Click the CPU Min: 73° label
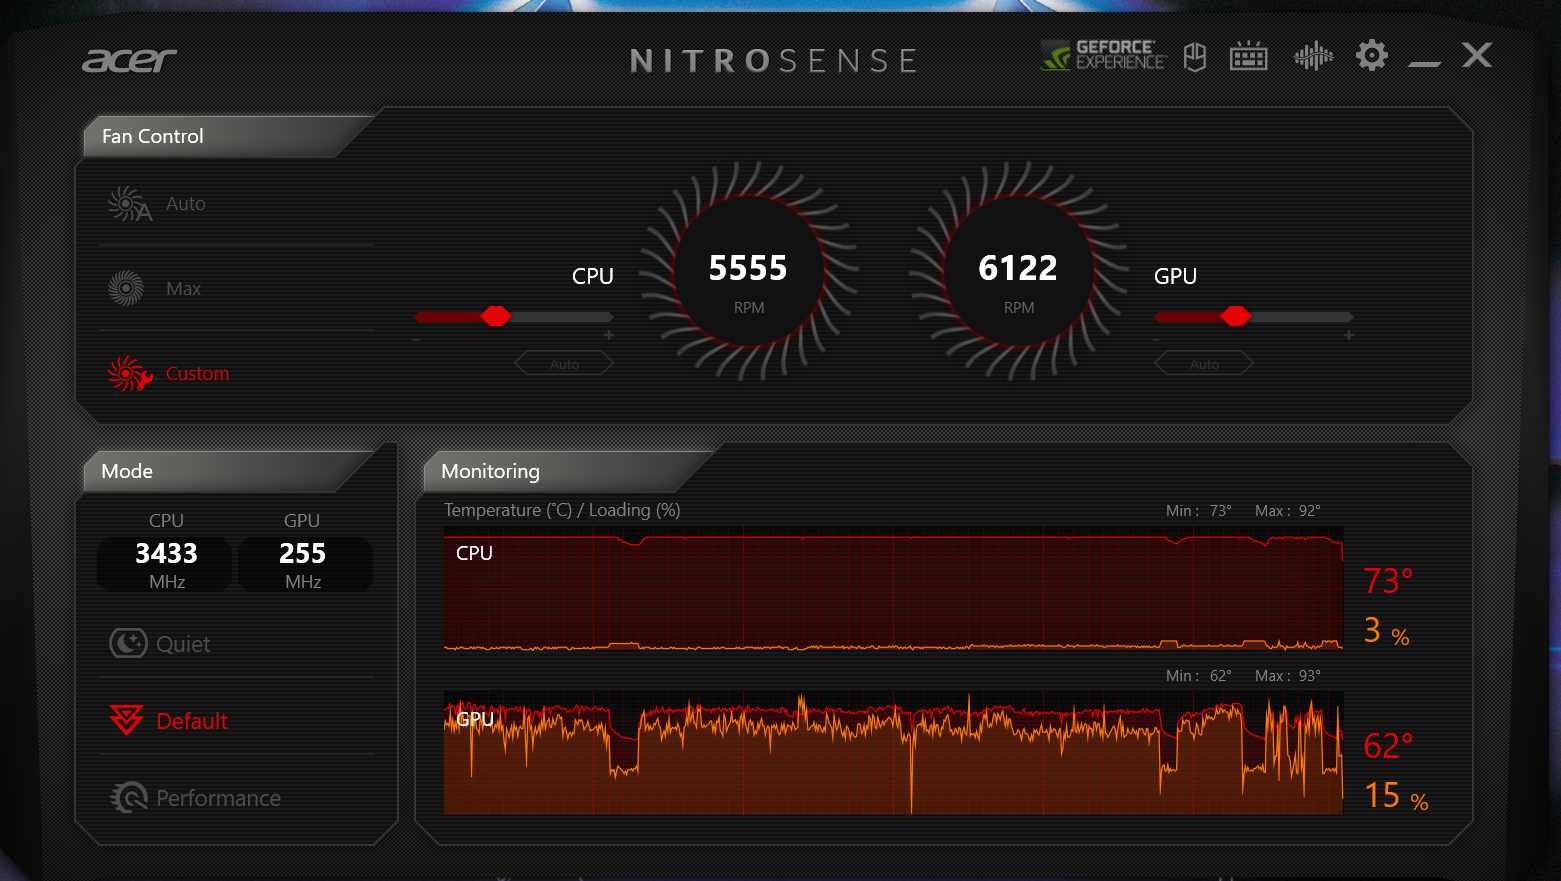1561x881 pixels. [1199, 511]
